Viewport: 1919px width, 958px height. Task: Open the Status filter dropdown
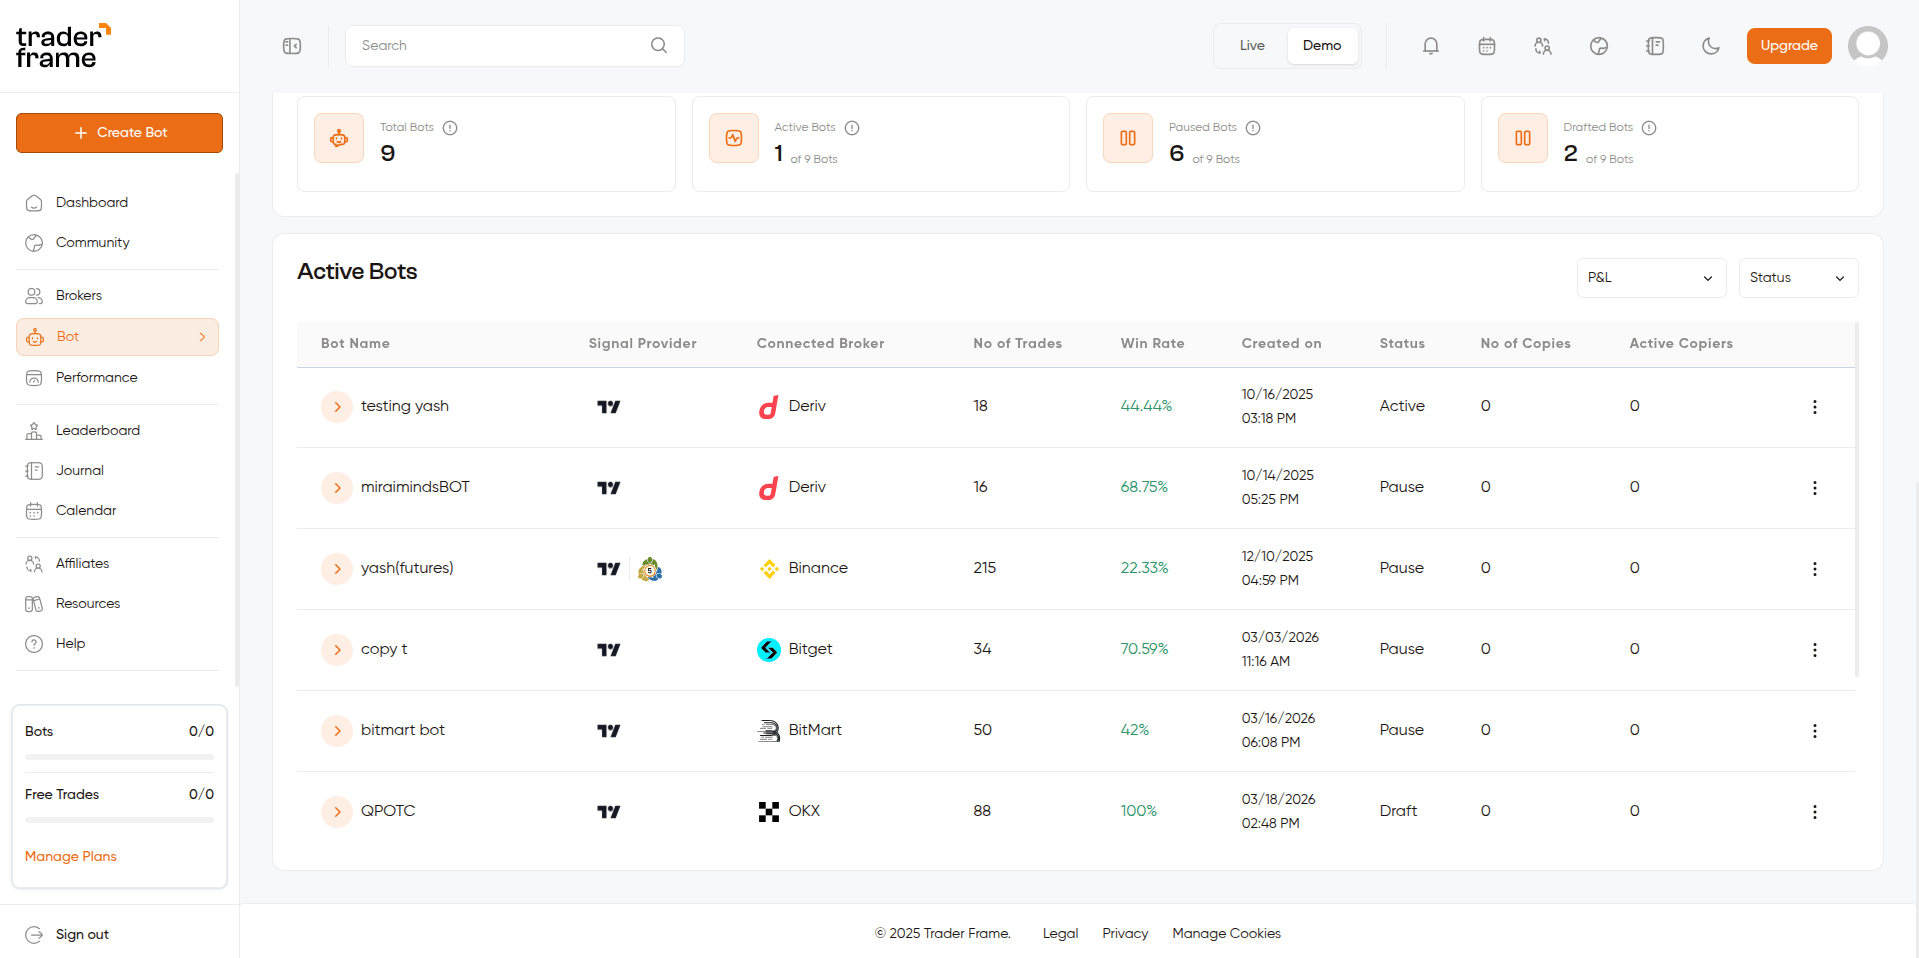[x=1799, y=278]
